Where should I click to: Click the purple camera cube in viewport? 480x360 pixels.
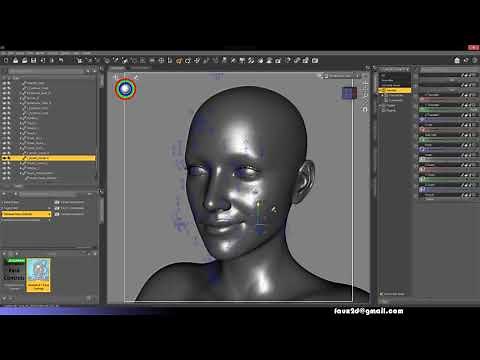(x=349, y=93)
